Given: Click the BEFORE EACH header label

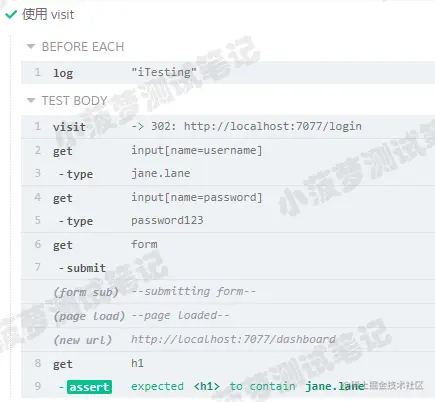Looking at the screenshot, I should pos(83,47).
